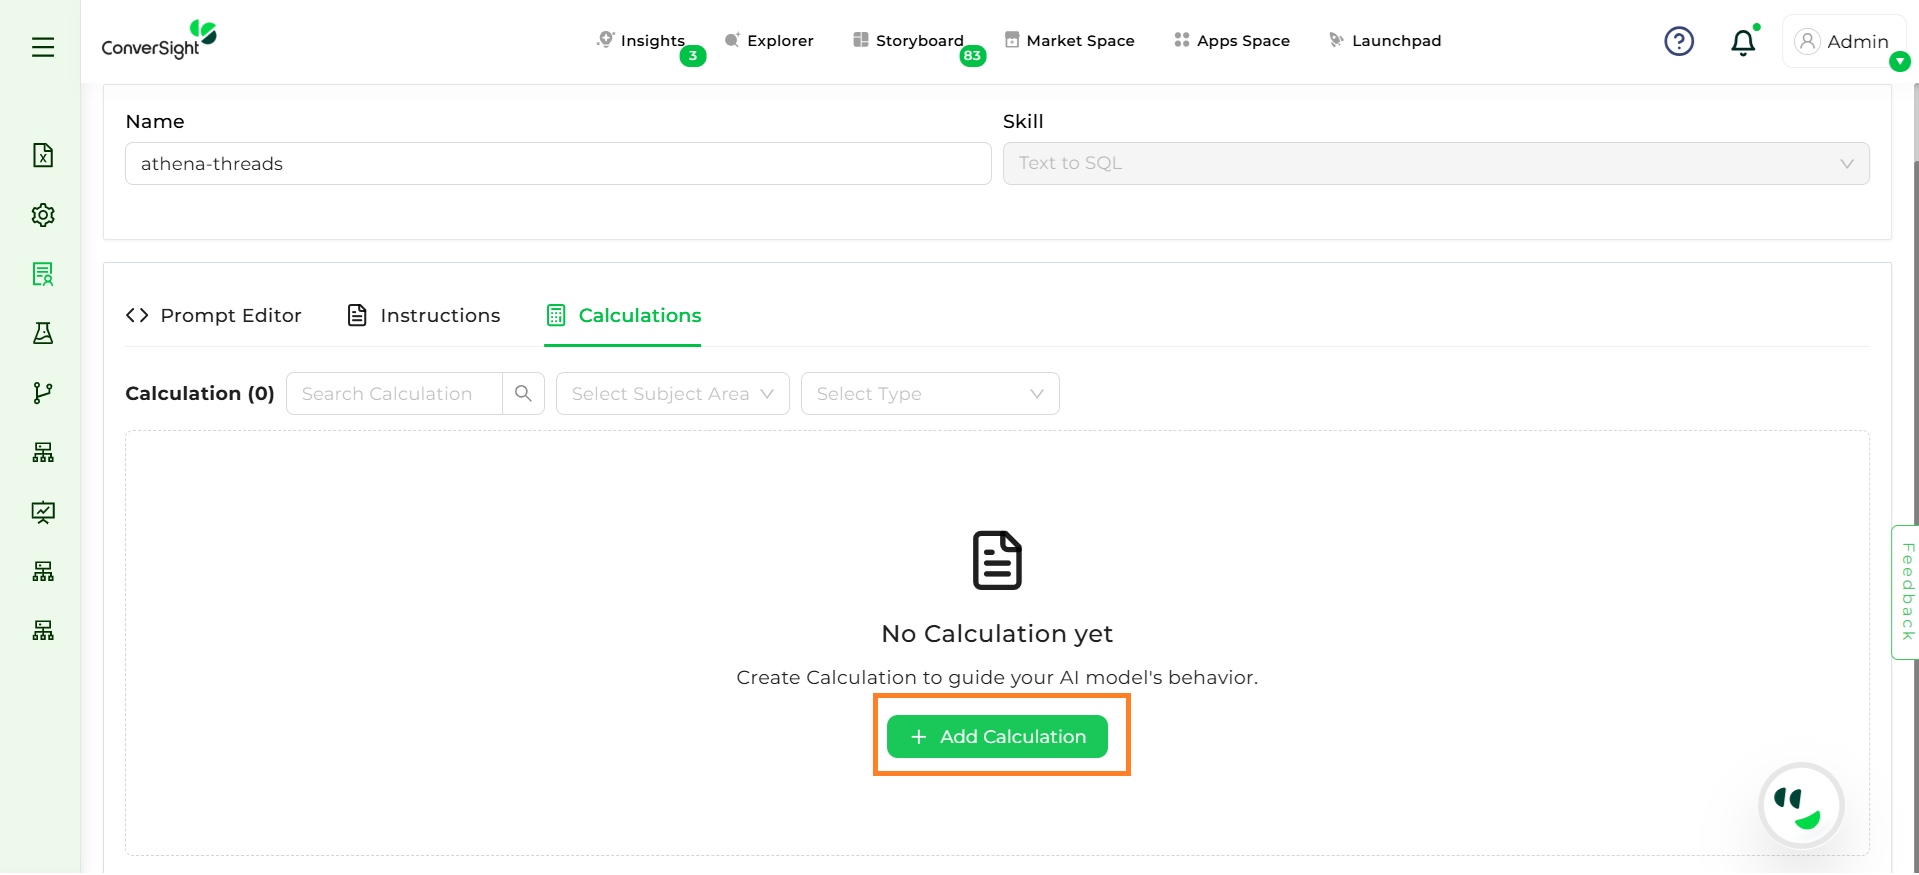This screenshot has height=875, width=1919.
Task: Focus the Search Calculation input box
Action: click(395, 394)
